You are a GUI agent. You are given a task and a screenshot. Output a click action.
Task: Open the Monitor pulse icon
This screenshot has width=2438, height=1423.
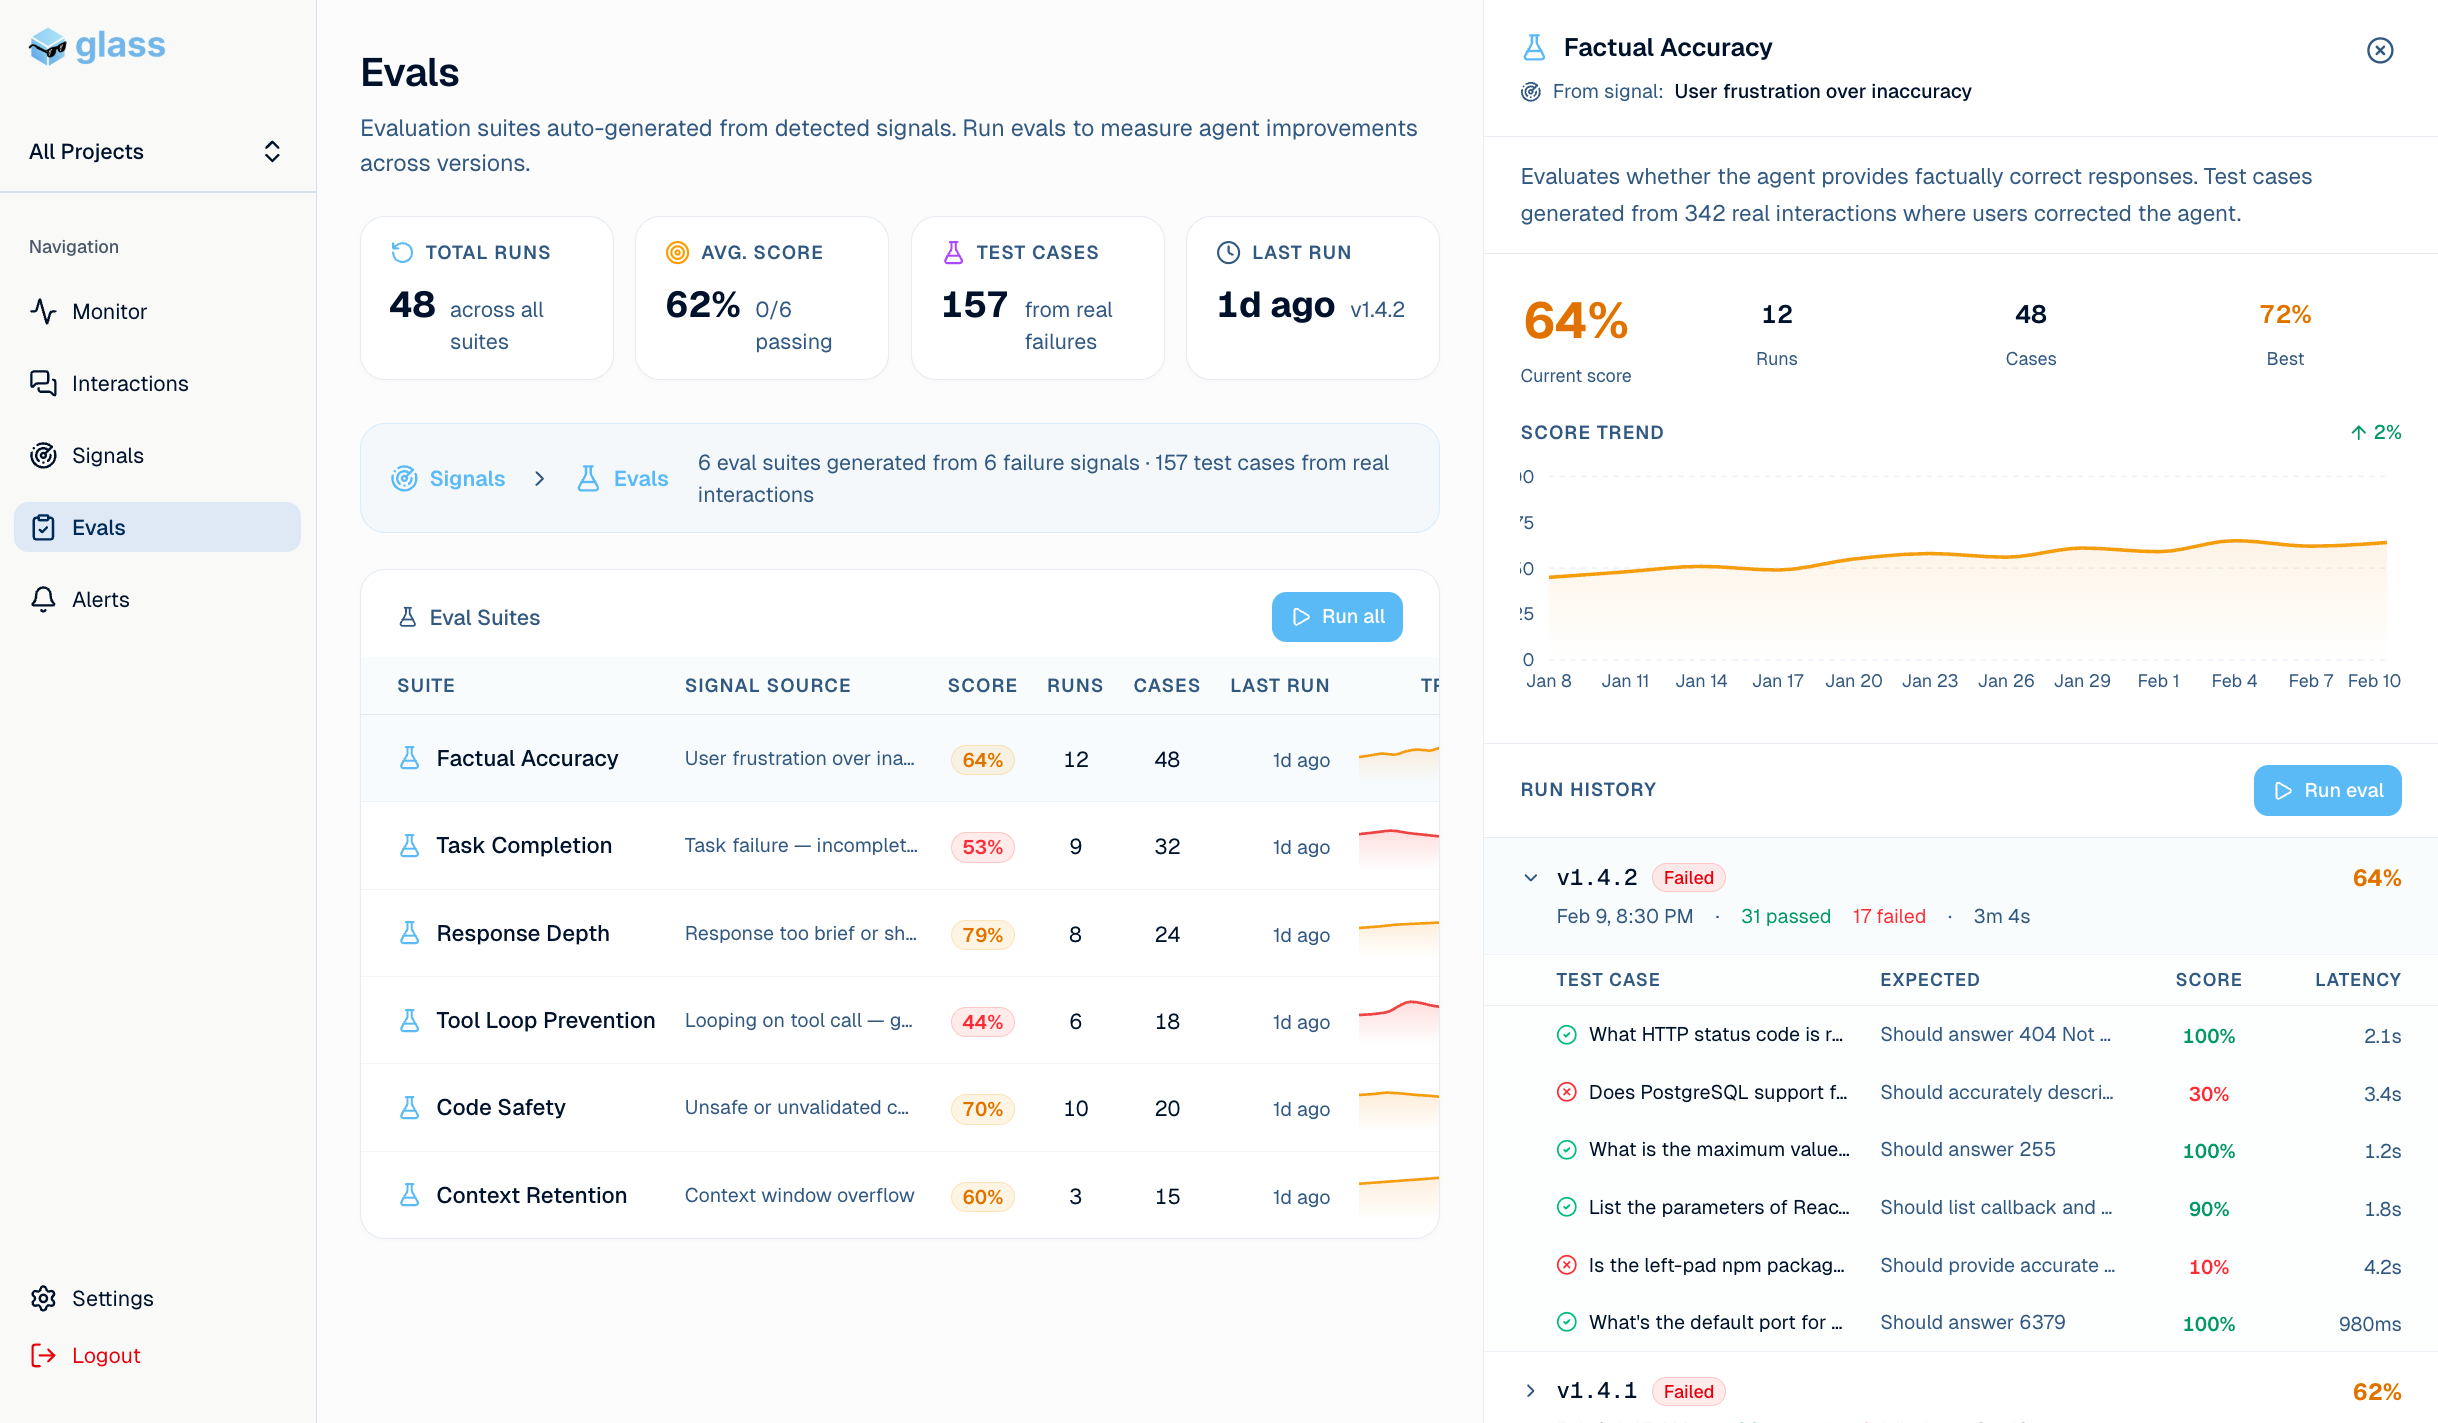[43, 311]
